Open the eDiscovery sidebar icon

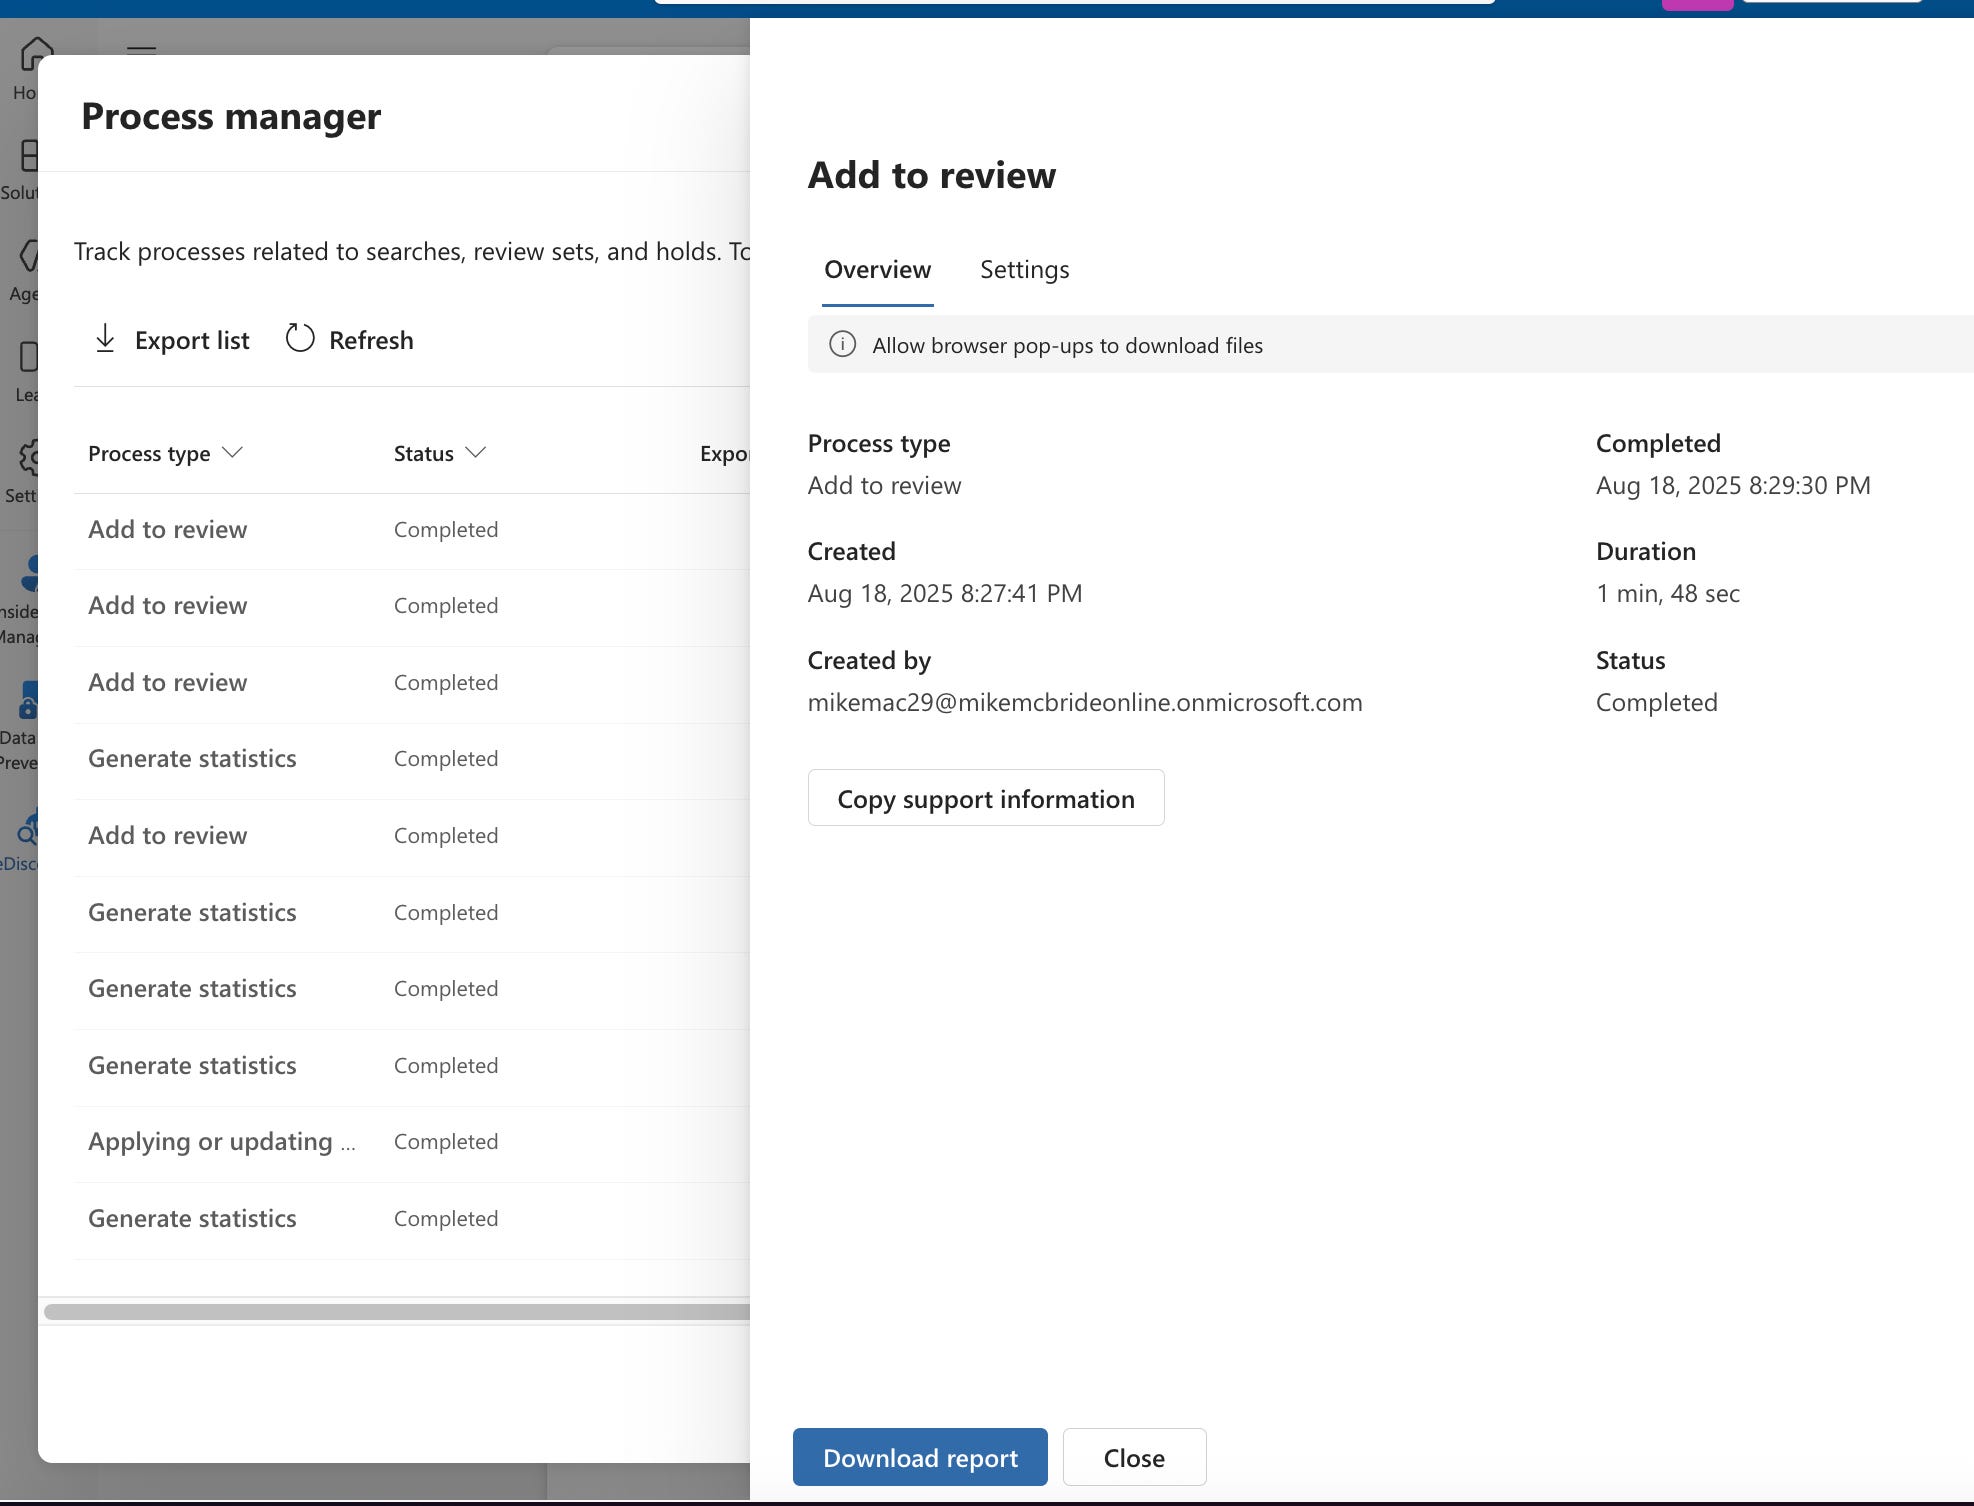coord(28,830)
